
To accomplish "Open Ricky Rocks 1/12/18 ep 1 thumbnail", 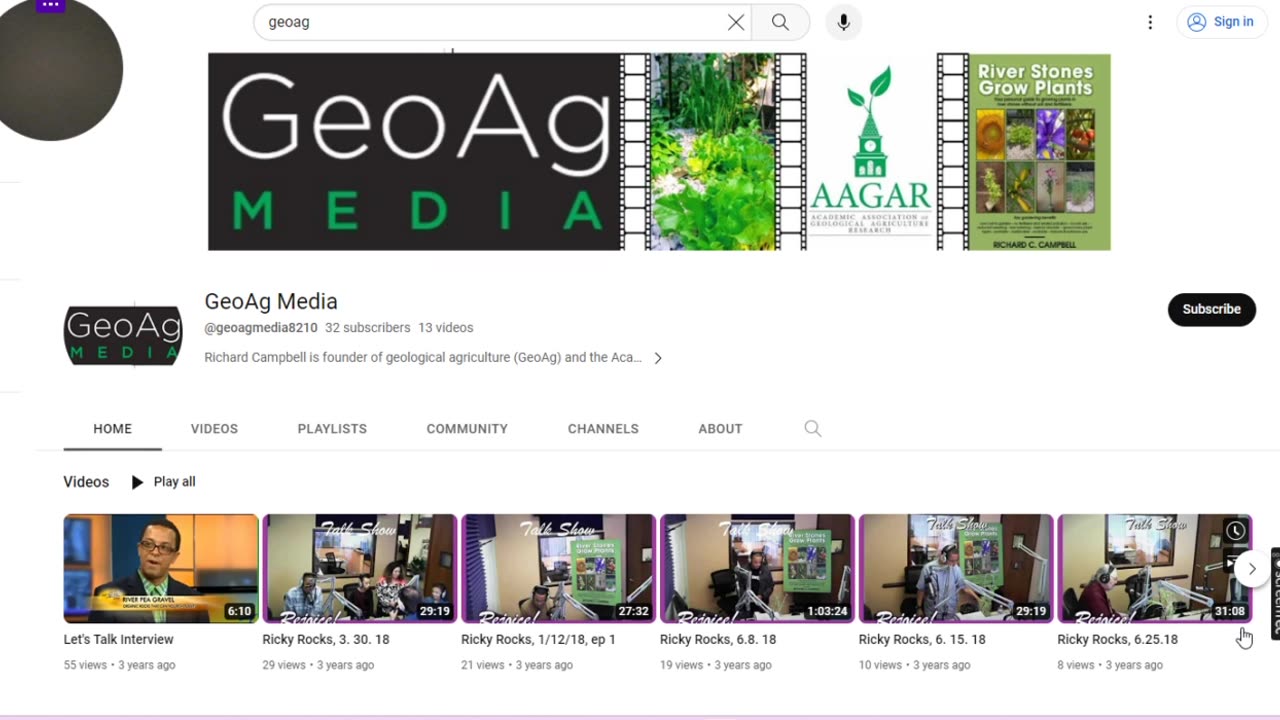I will [x=558, y=568].
